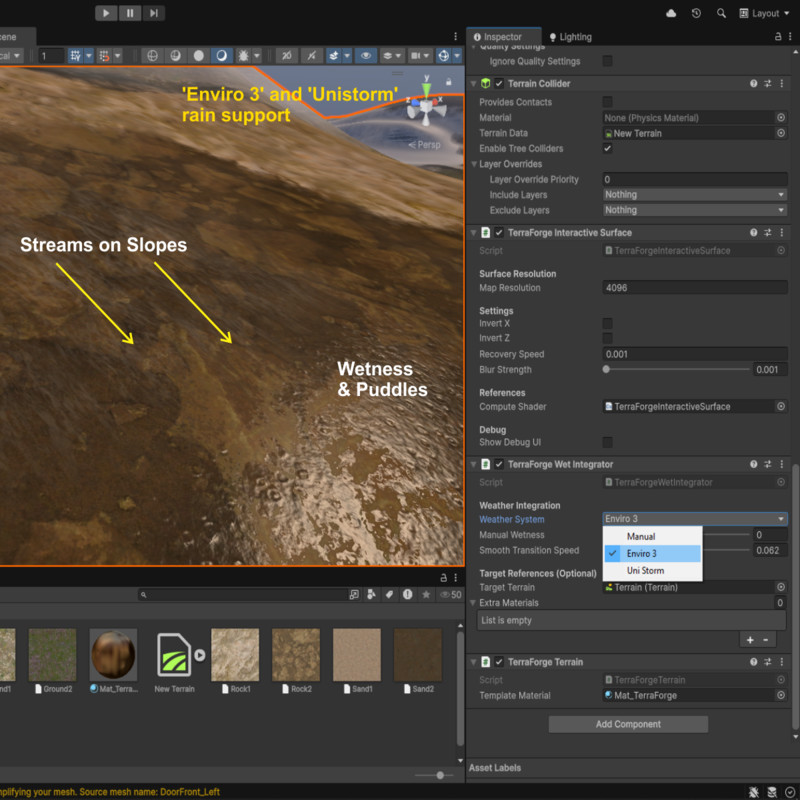The width and height of the screenshot is (800, 800).
Task: Select the shaded draw mode sphere icon
Action: pos(198,56)
